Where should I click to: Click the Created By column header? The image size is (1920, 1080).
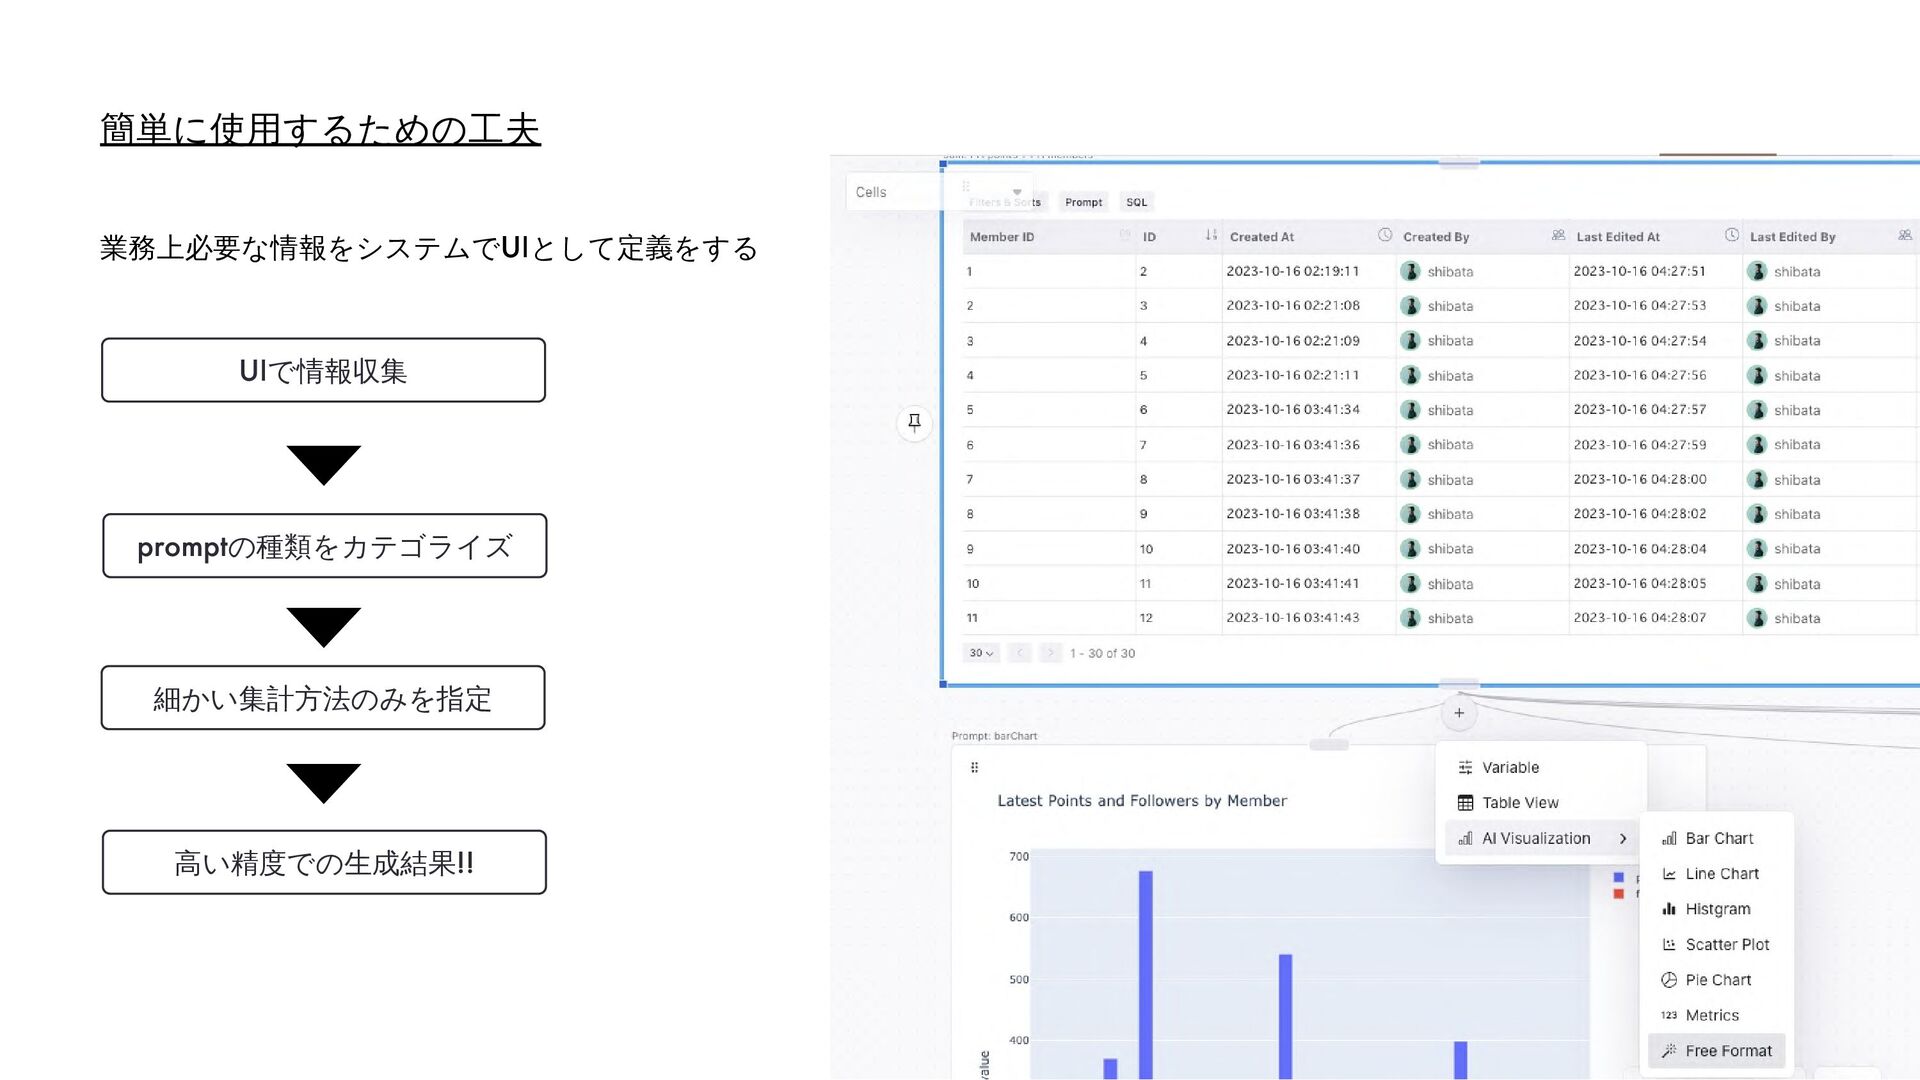tap(1483, 237)
